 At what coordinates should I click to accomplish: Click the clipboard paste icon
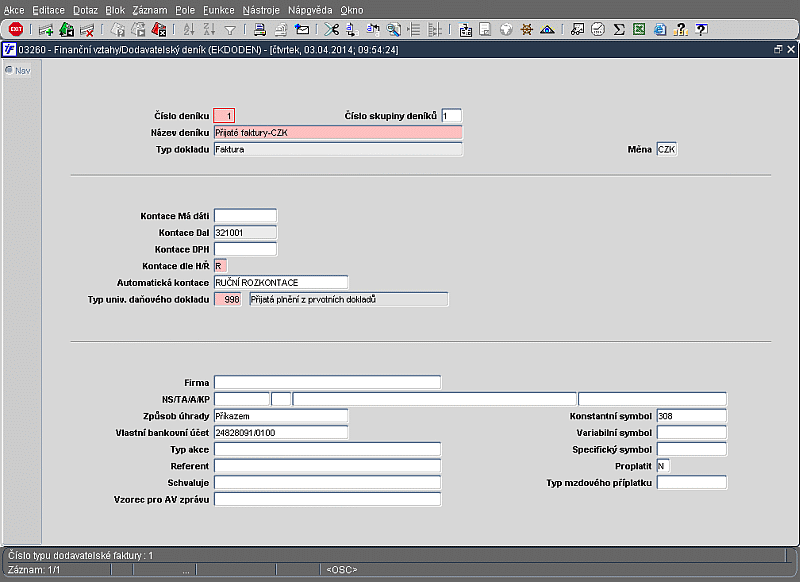click(x=465, y=30)
